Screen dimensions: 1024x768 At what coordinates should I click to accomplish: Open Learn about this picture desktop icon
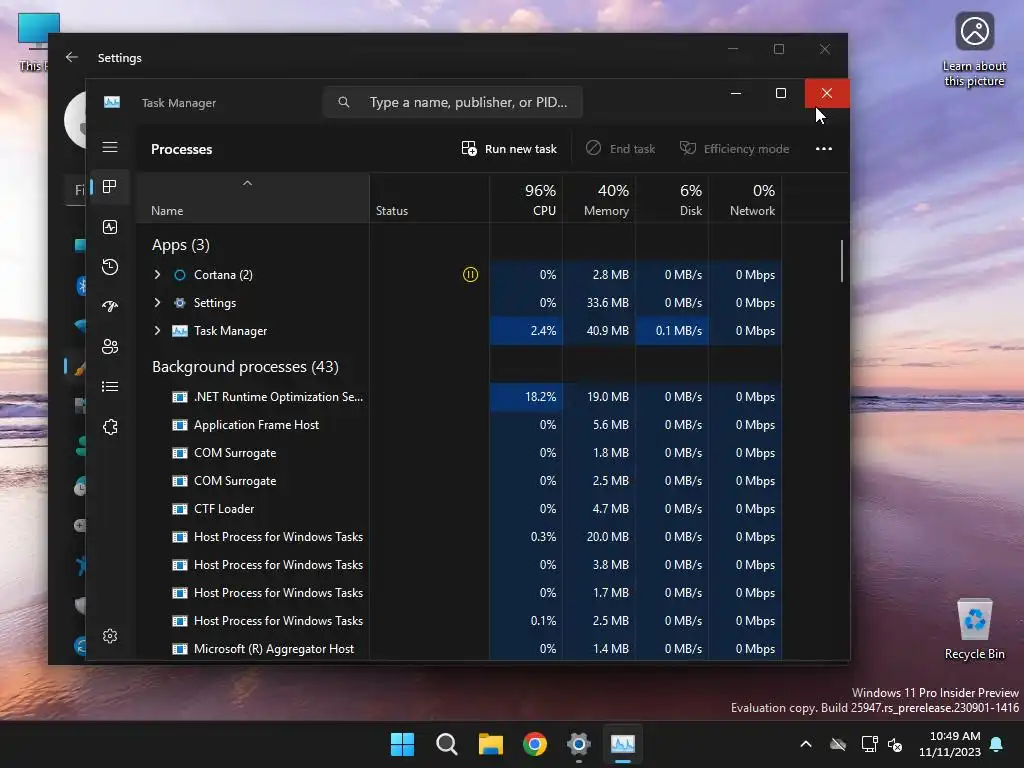tap(974, 50)
